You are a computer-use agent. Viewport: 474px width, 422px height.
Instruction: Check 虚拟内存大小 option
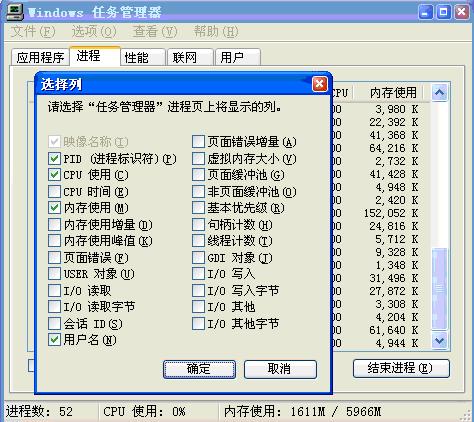pos(198,159)
